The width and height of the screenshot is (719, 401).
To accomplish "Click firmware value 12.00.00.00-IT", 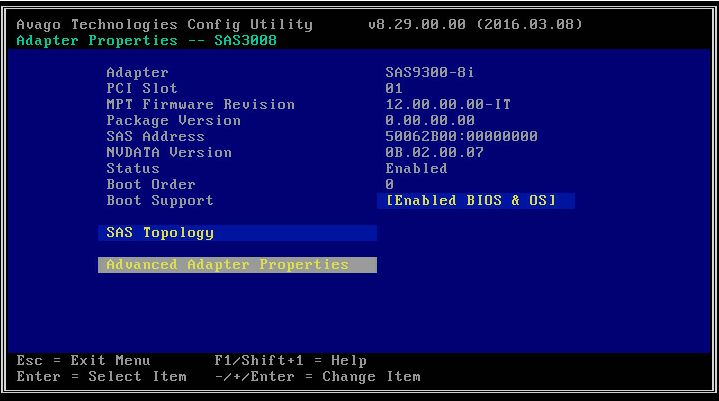I will click(448, 104).
